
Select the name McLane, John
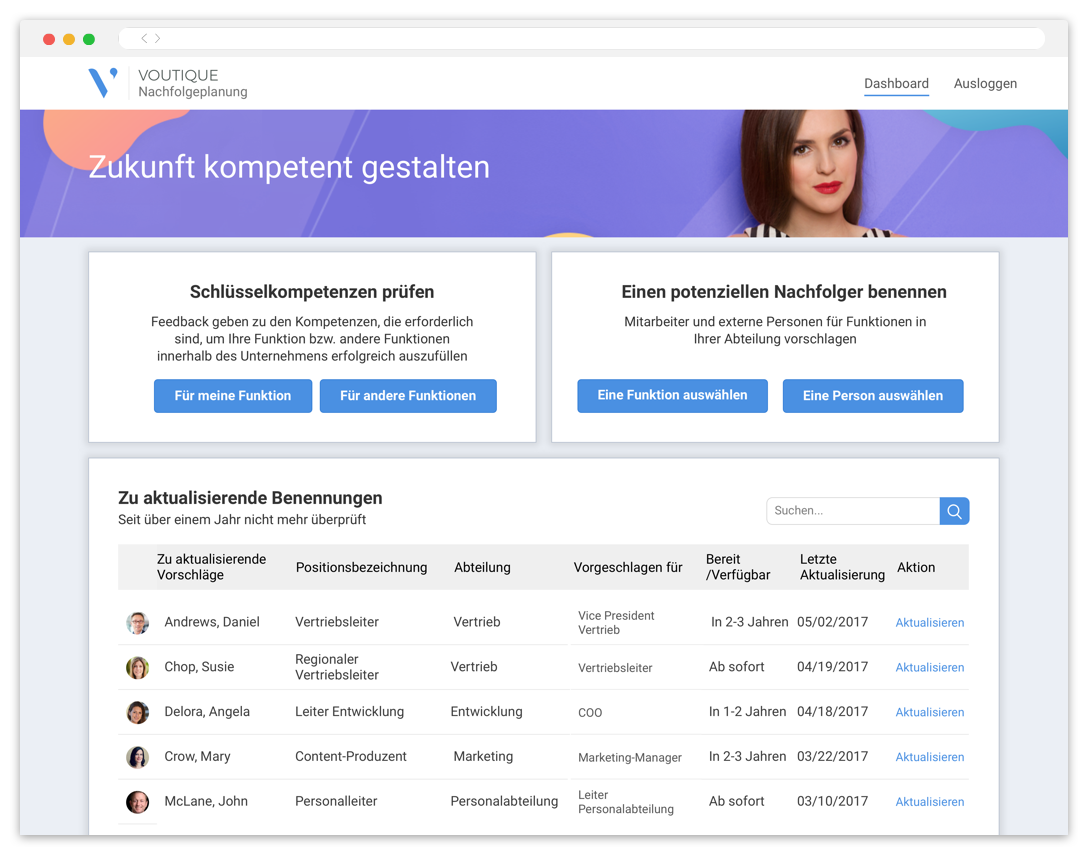point(205,802)
